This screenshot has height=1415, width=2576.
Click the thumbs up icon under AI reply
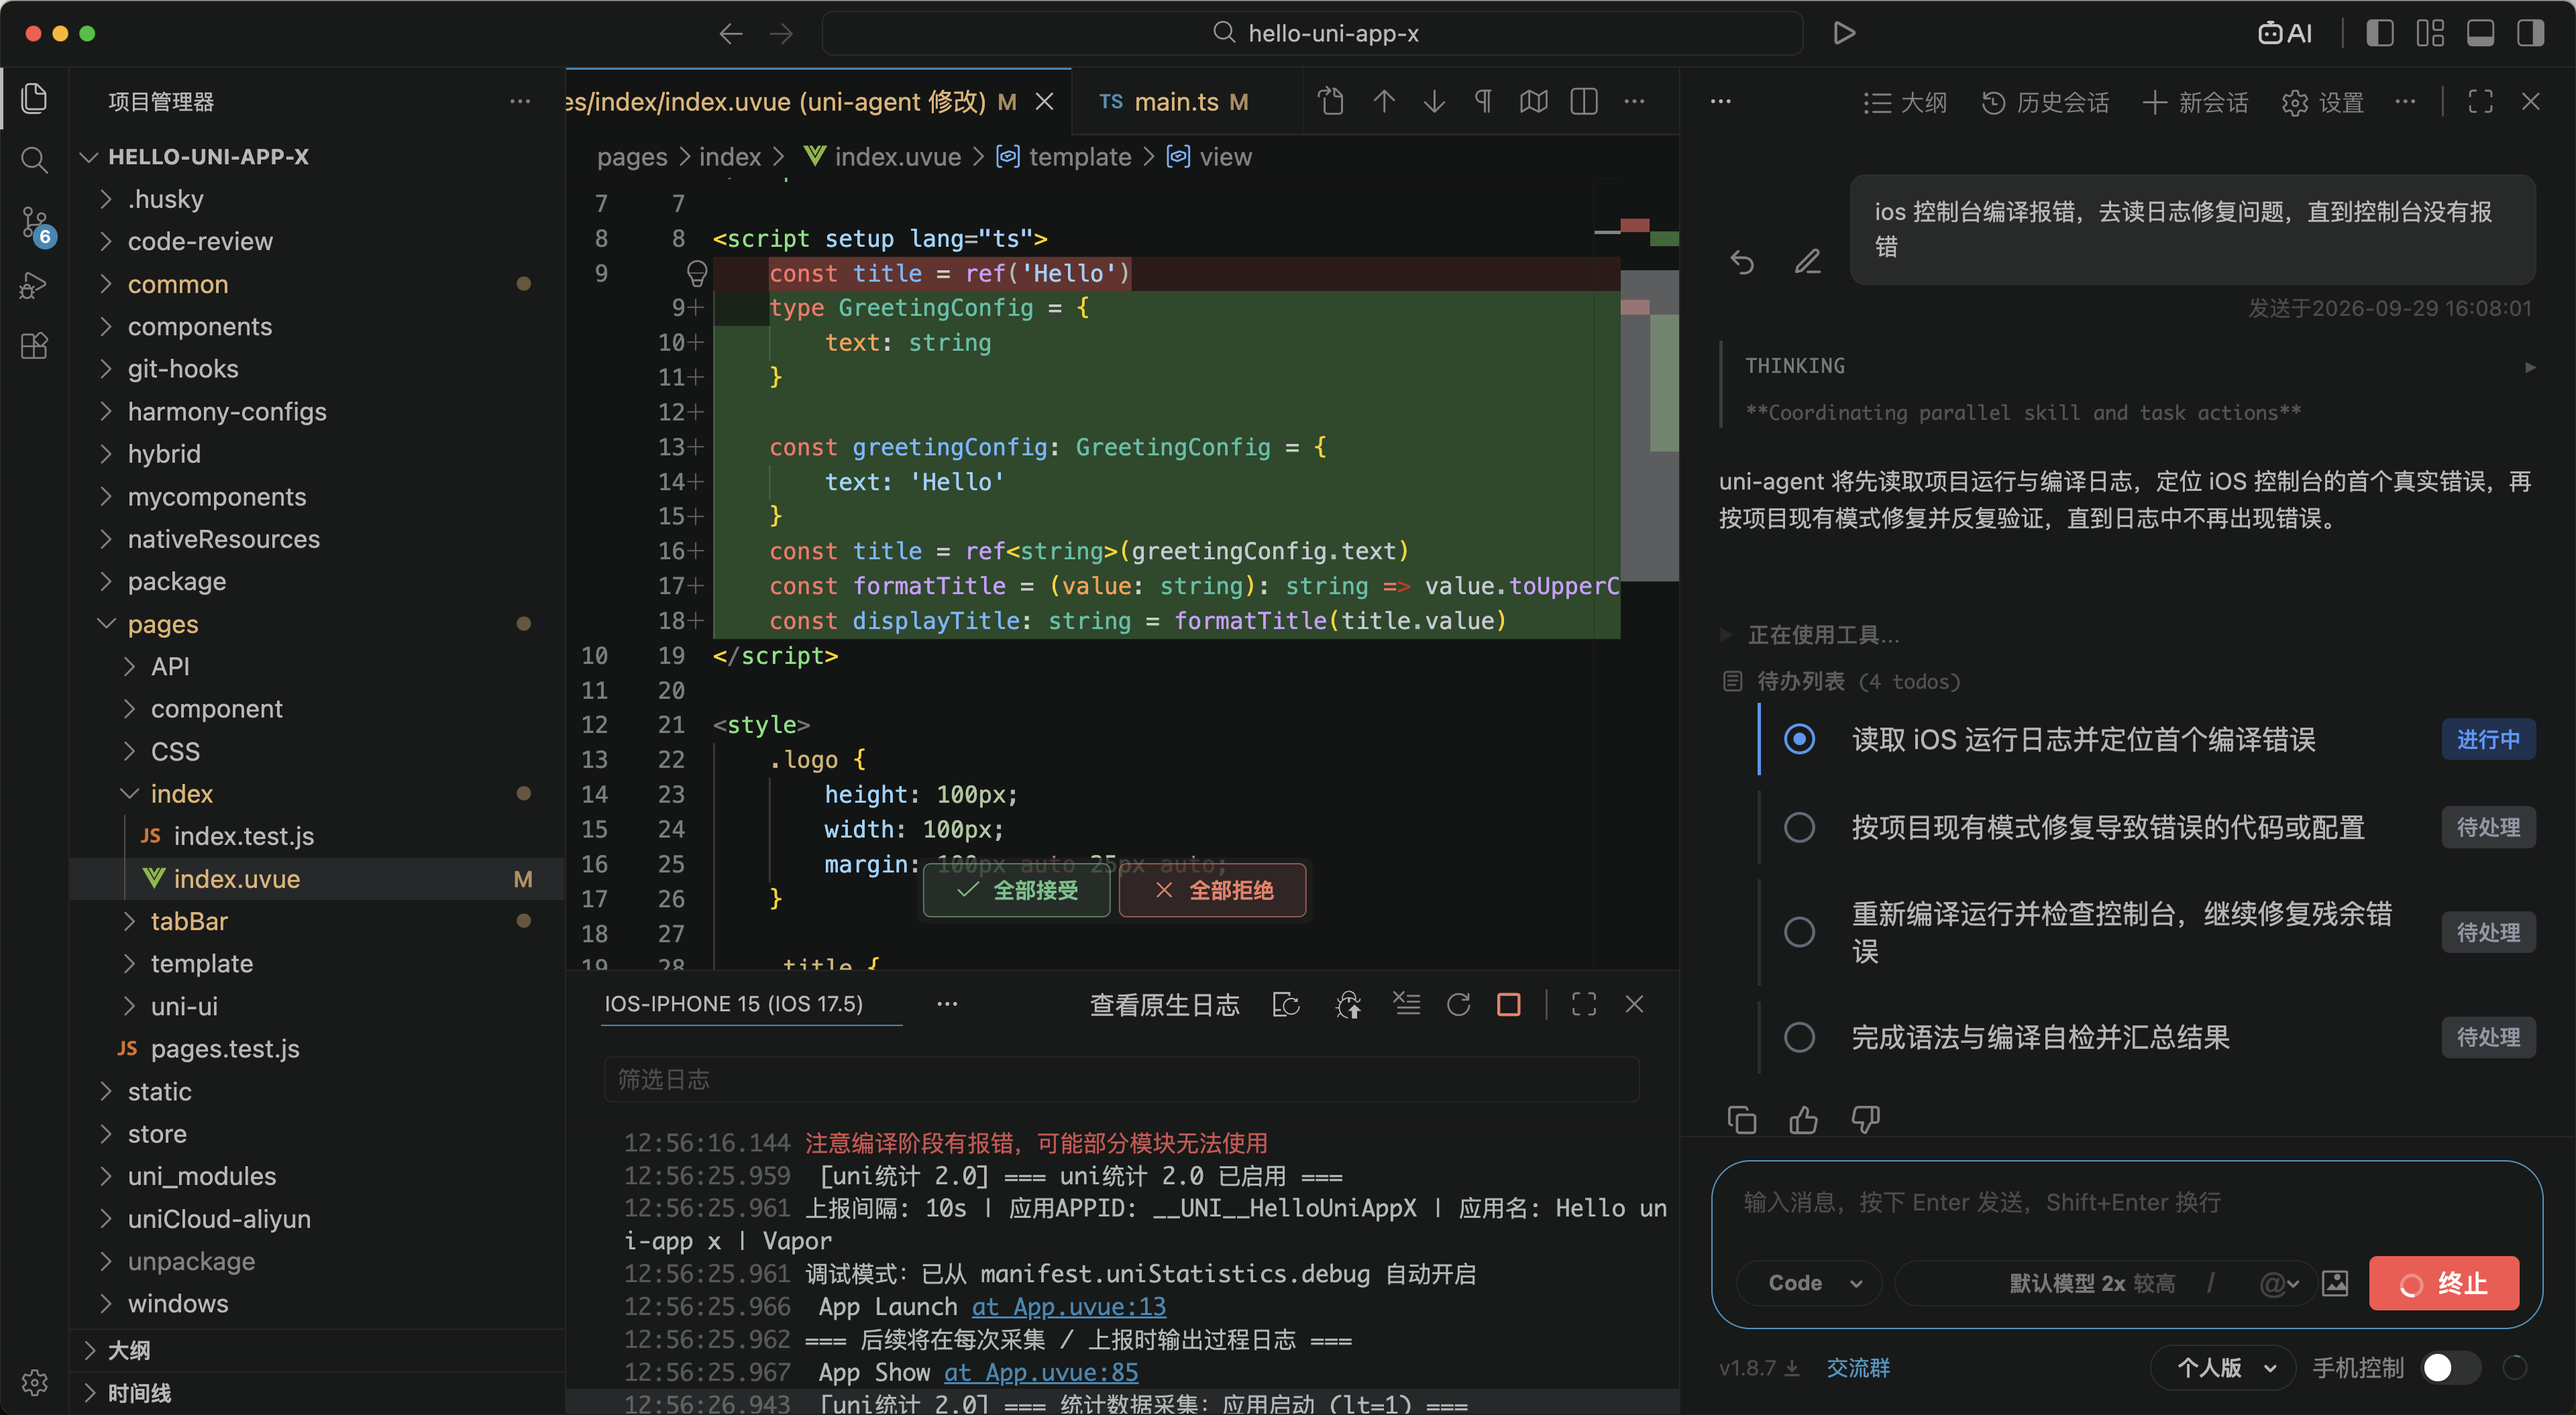(x=1804, y=1119)
